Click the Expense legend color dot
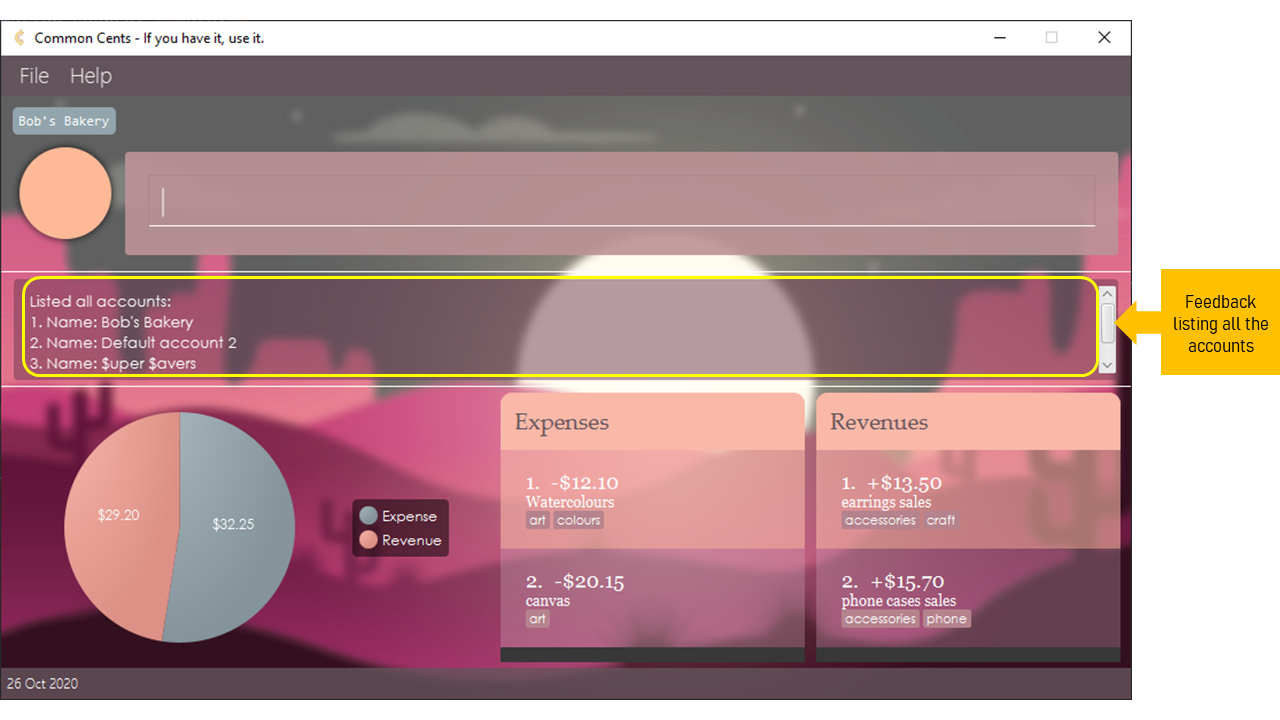Screen dimensions: 1280x720 [x=369, y=516]
